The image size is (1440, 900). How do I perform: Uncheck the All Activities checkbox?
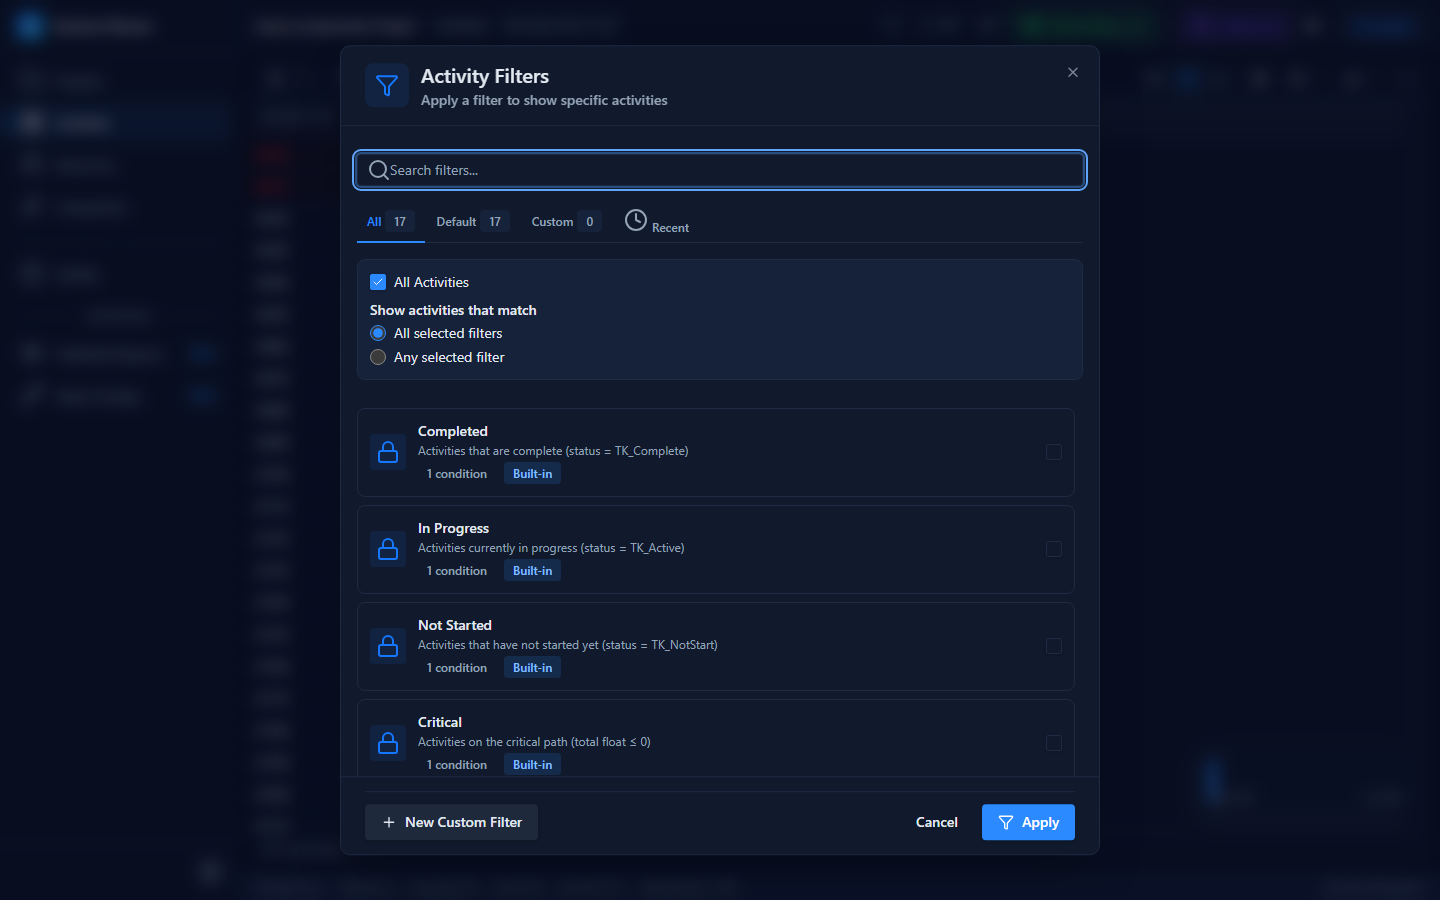click(x=378, y=282)
